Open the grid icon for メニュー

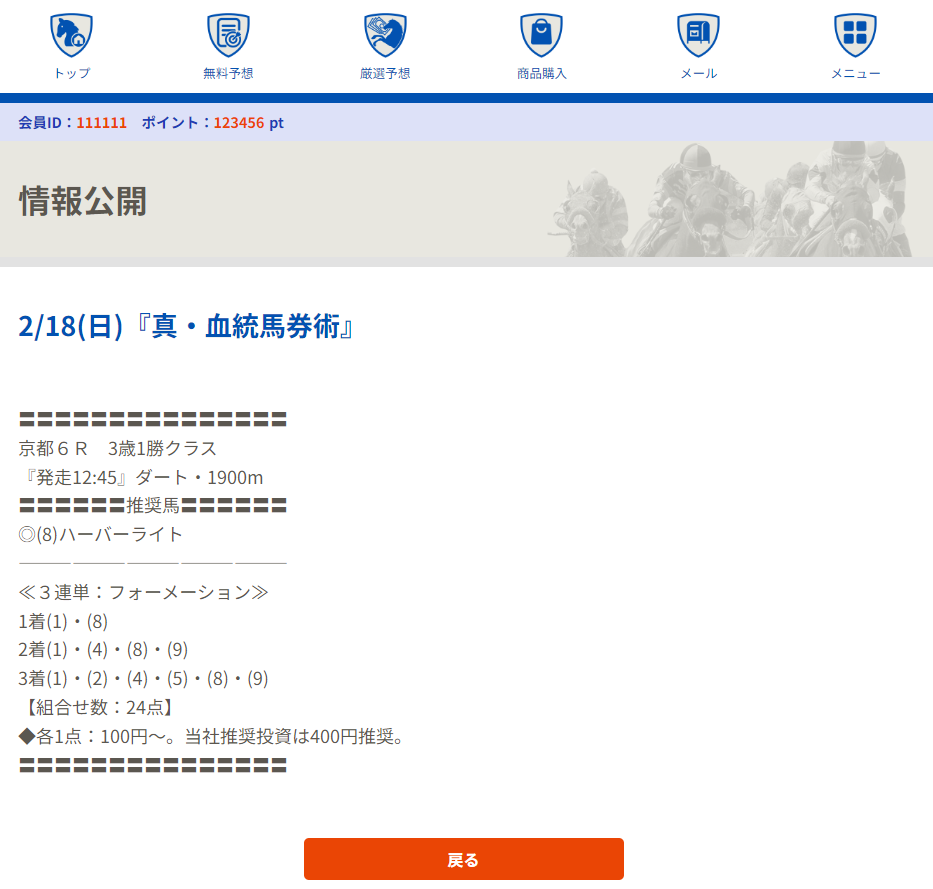855,35
